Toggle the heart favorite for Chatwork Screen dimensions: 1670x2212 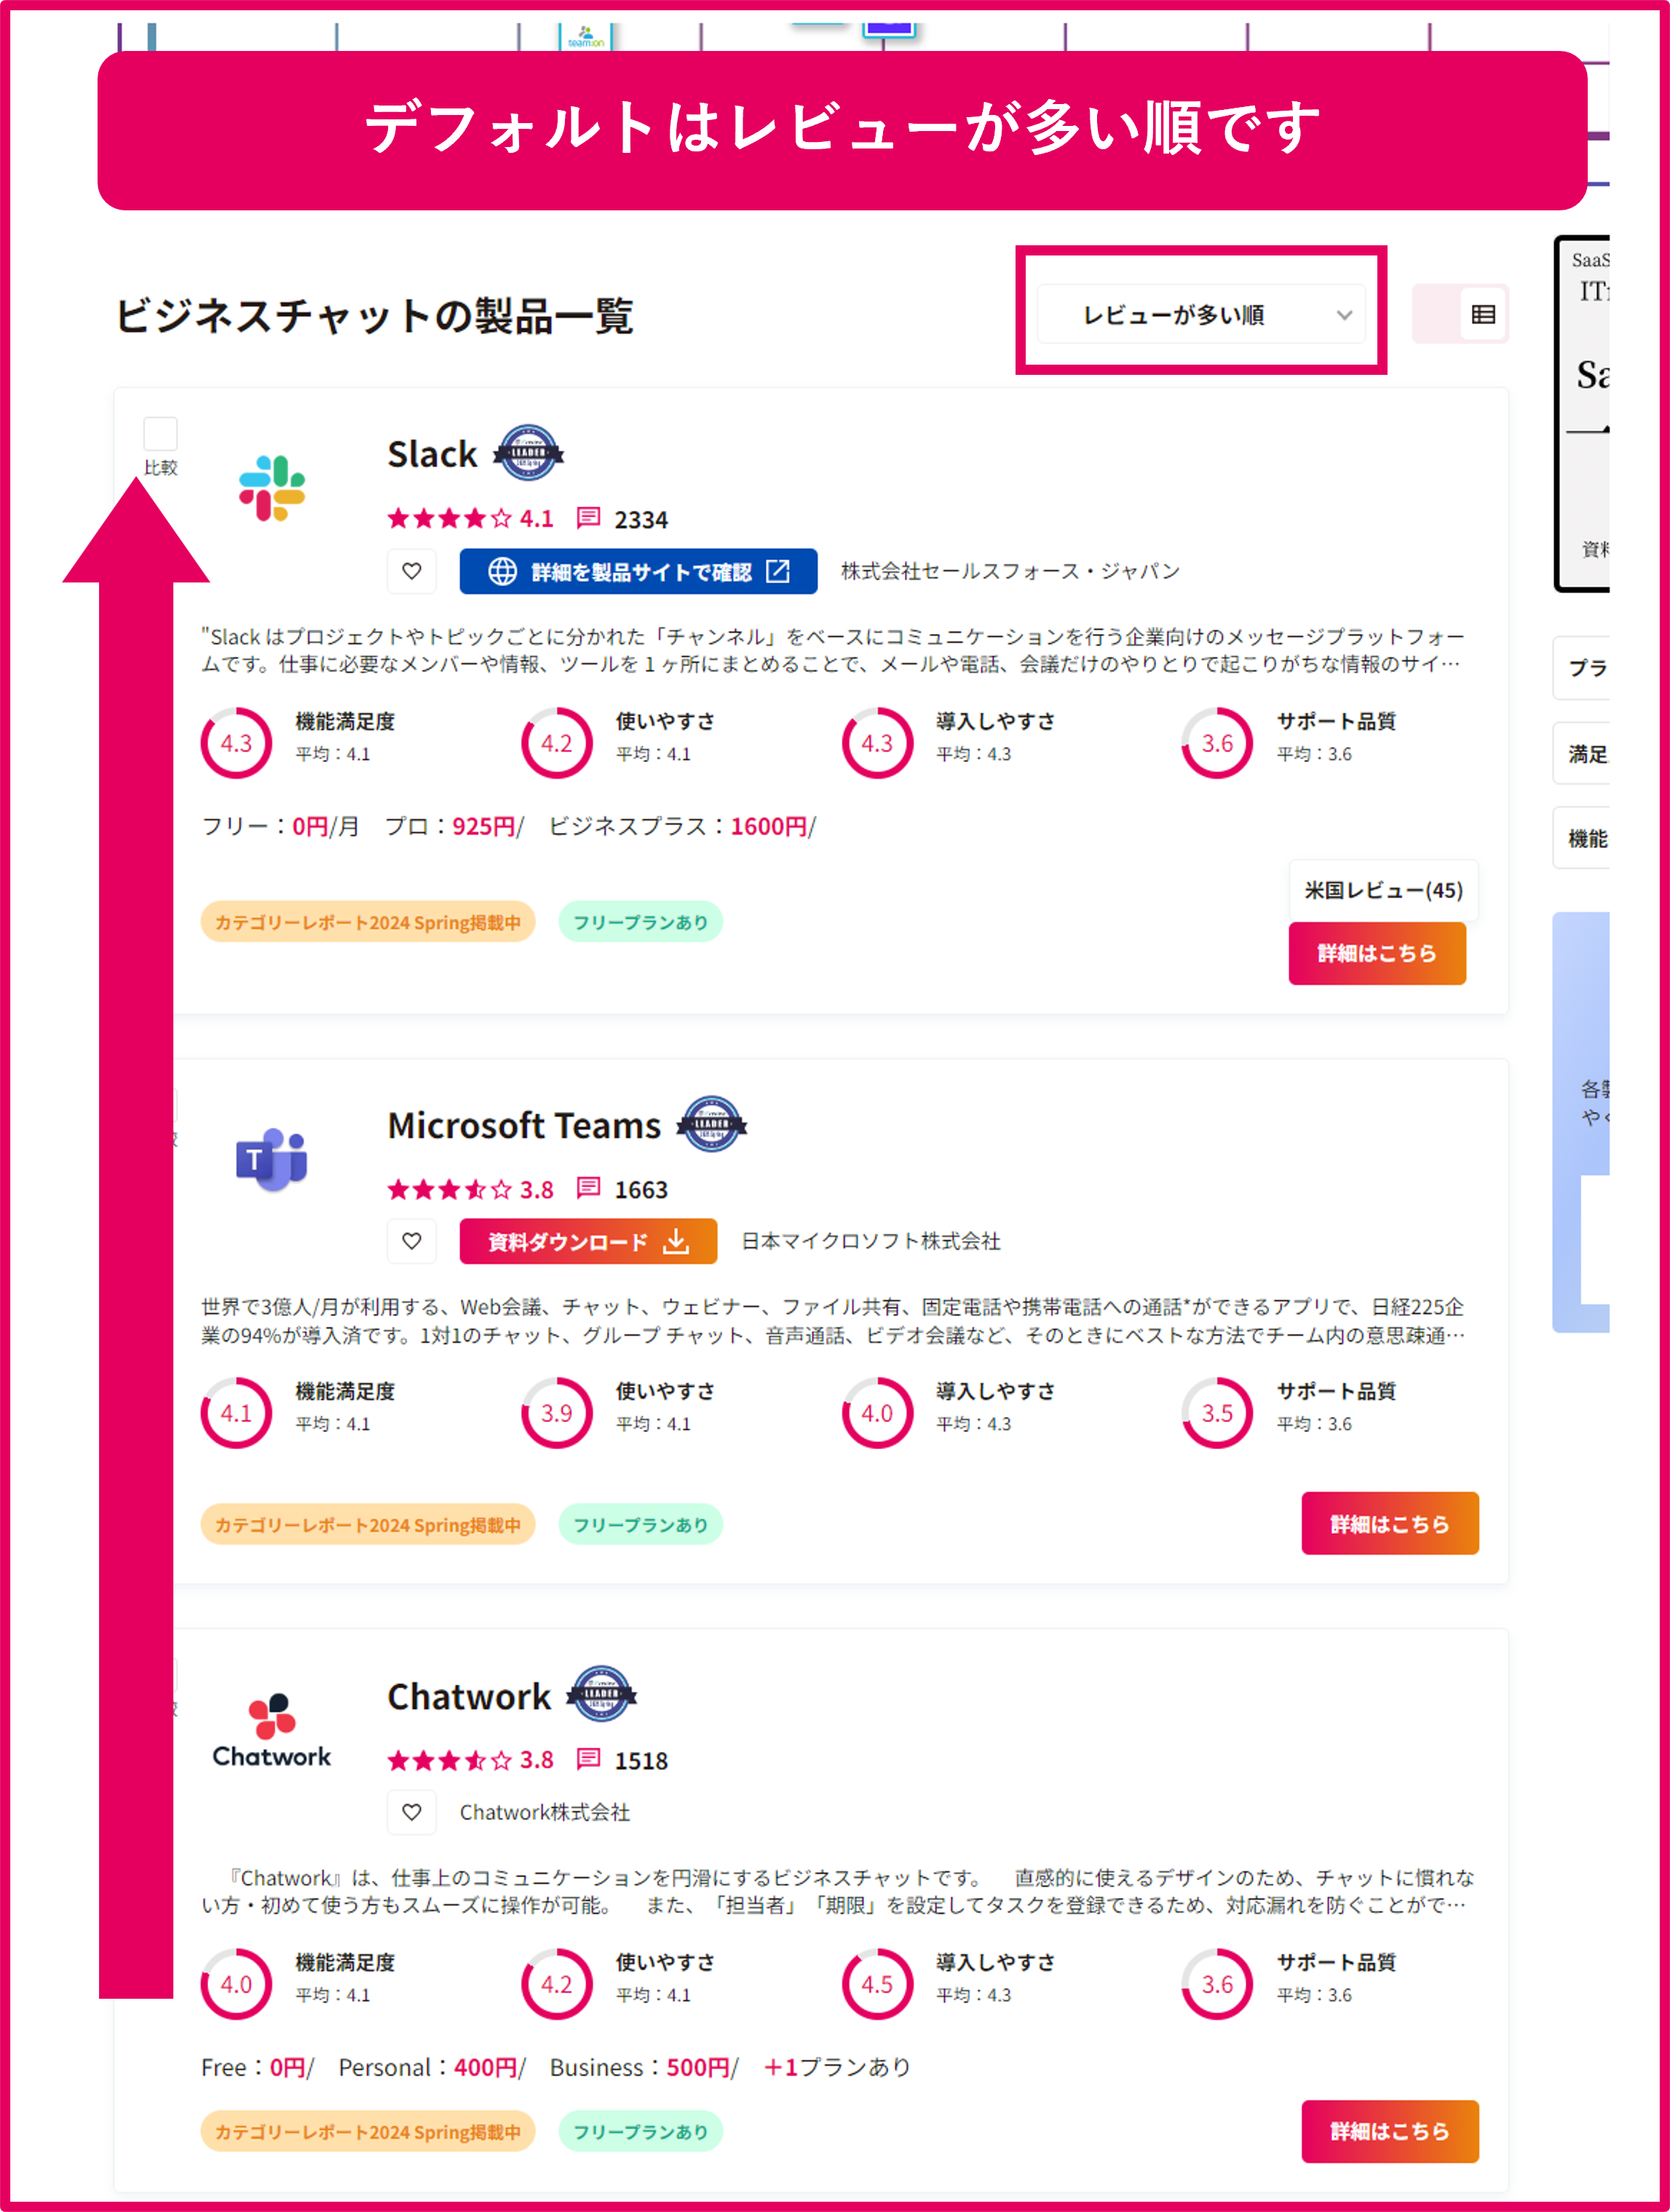click(x=411, y=1812)
